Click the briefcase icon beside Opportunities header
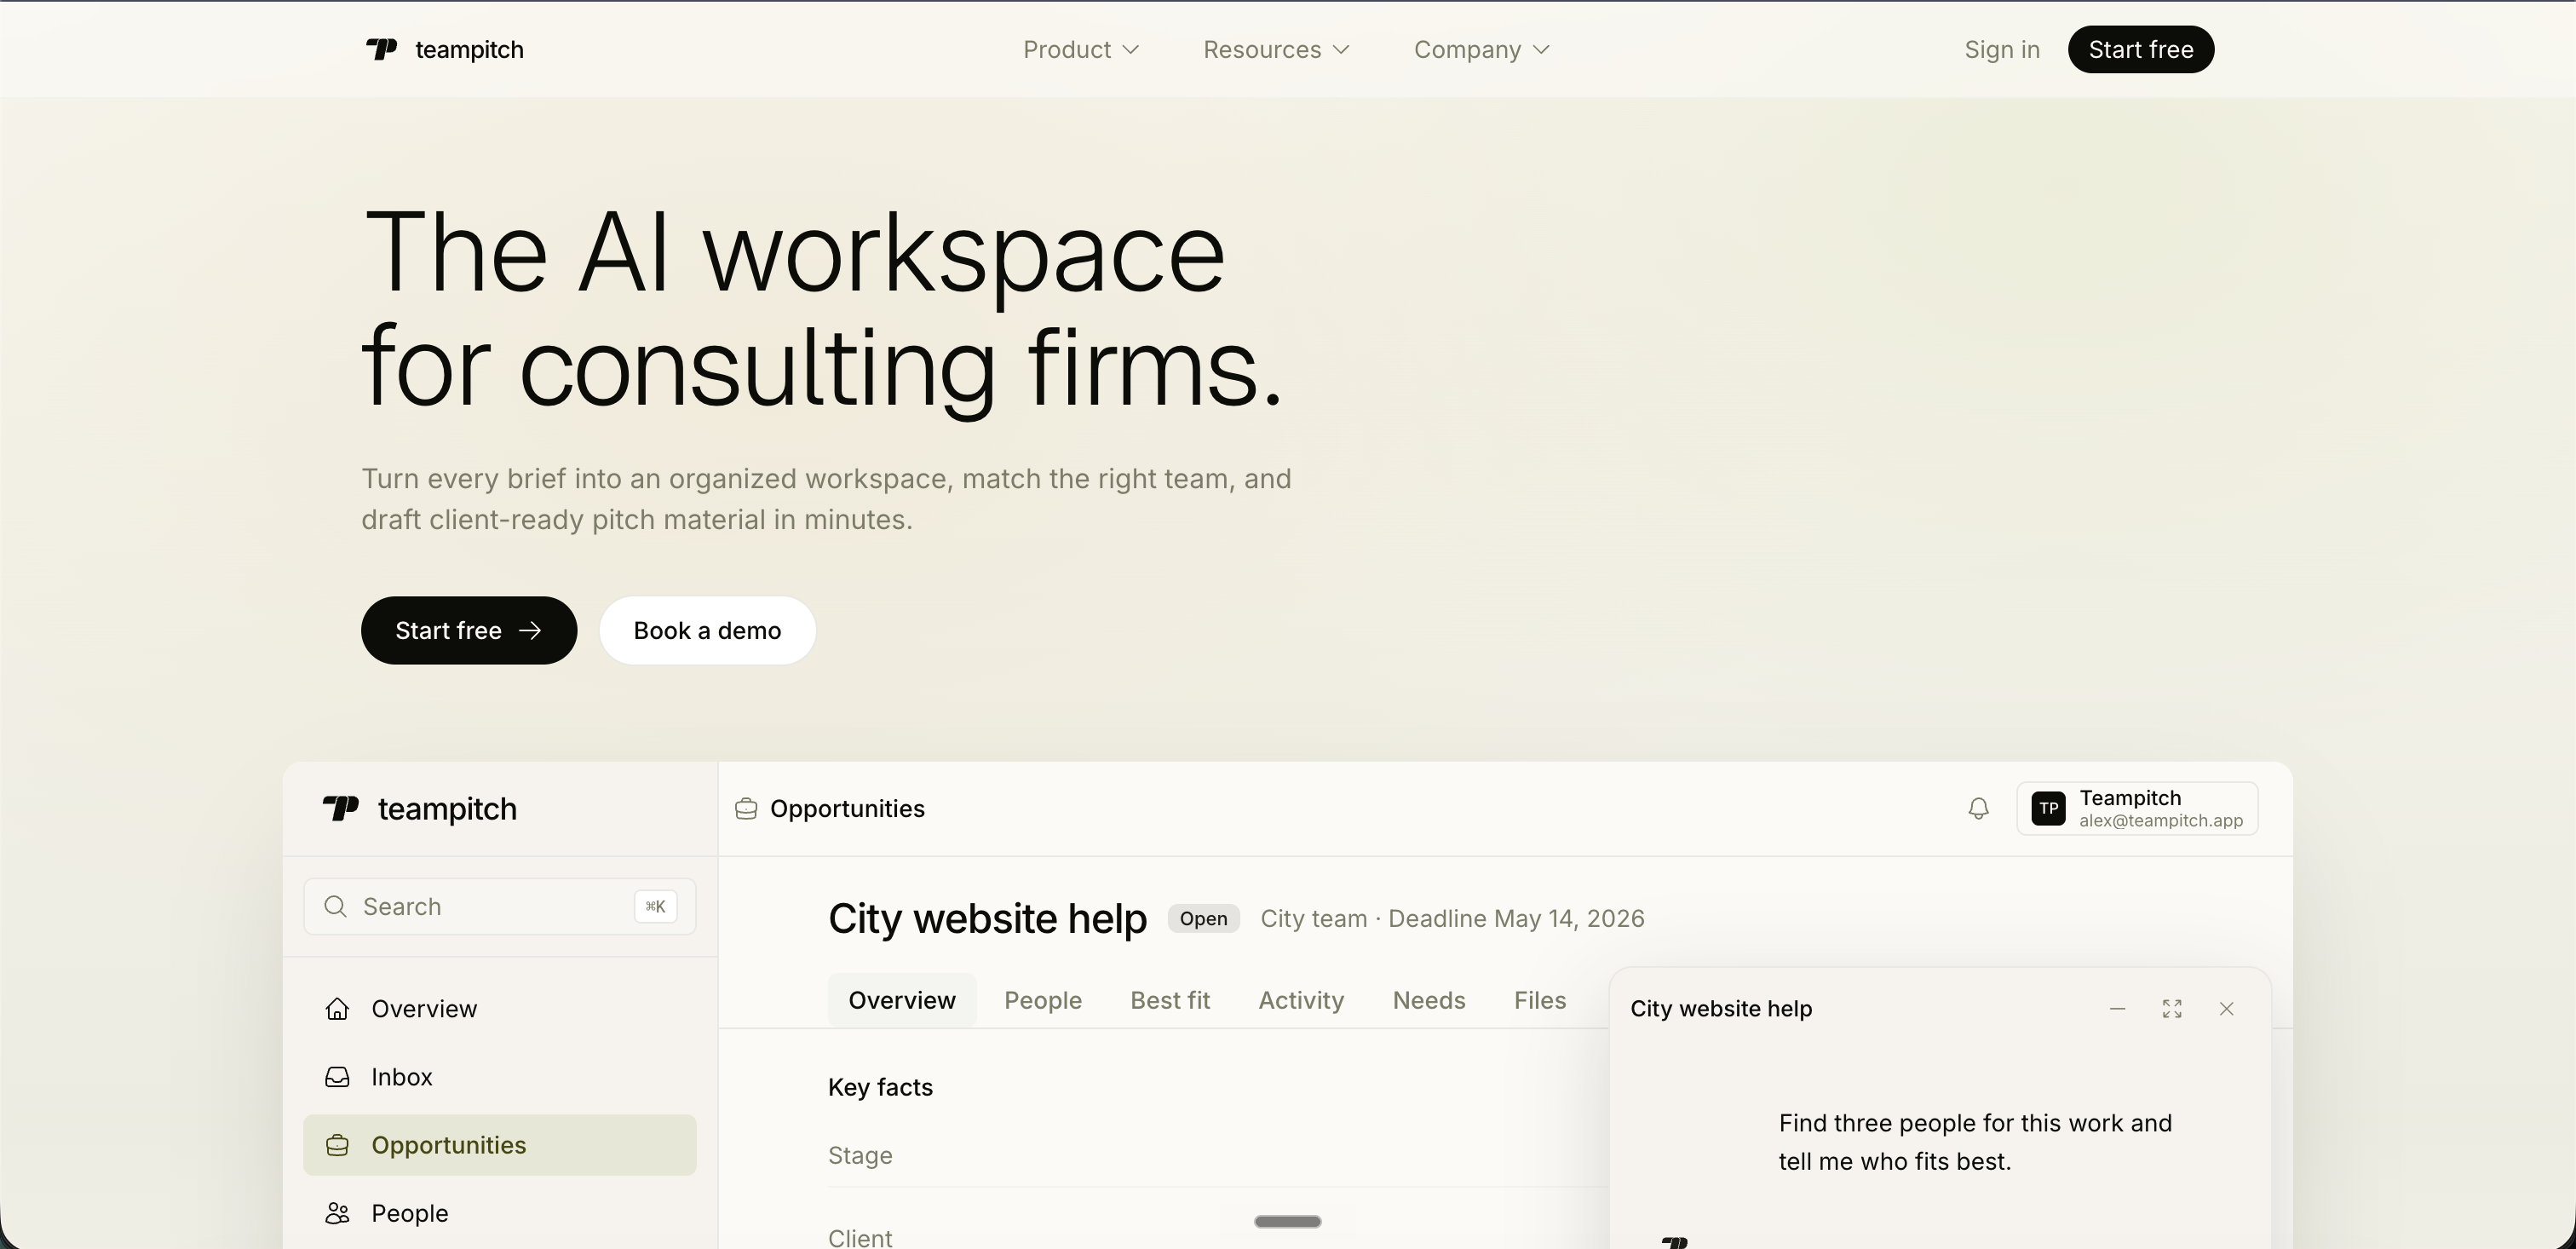This screenshot has height=1249, width=2576. [x=746, y=808]
